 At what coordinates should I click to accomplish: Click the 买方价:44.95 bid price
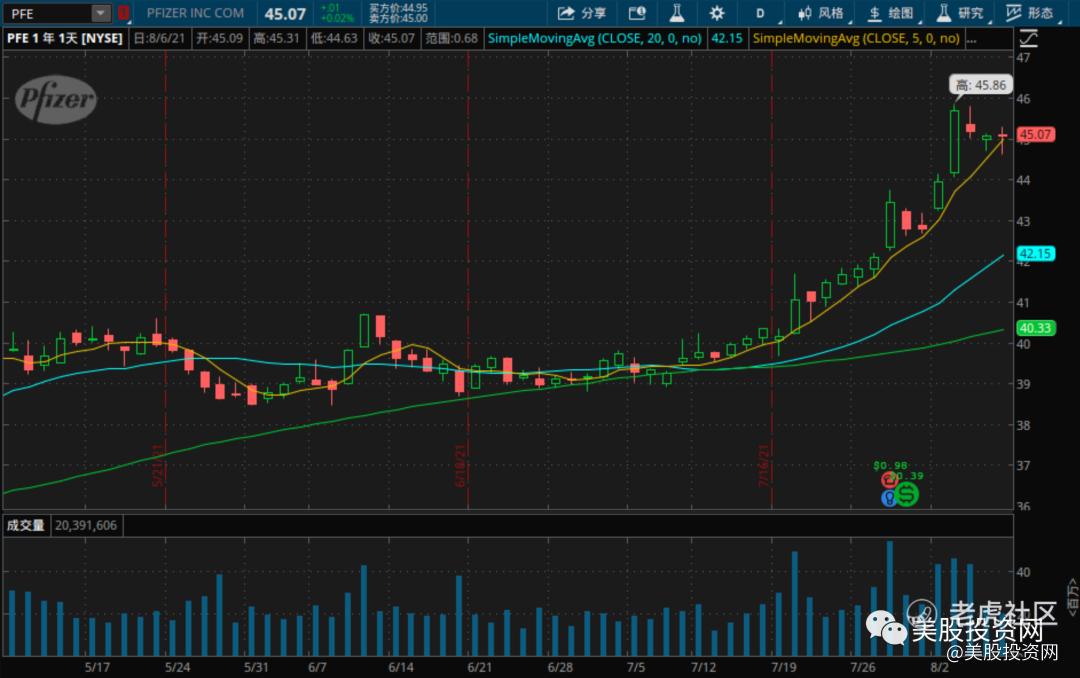(x=398, y=8)
